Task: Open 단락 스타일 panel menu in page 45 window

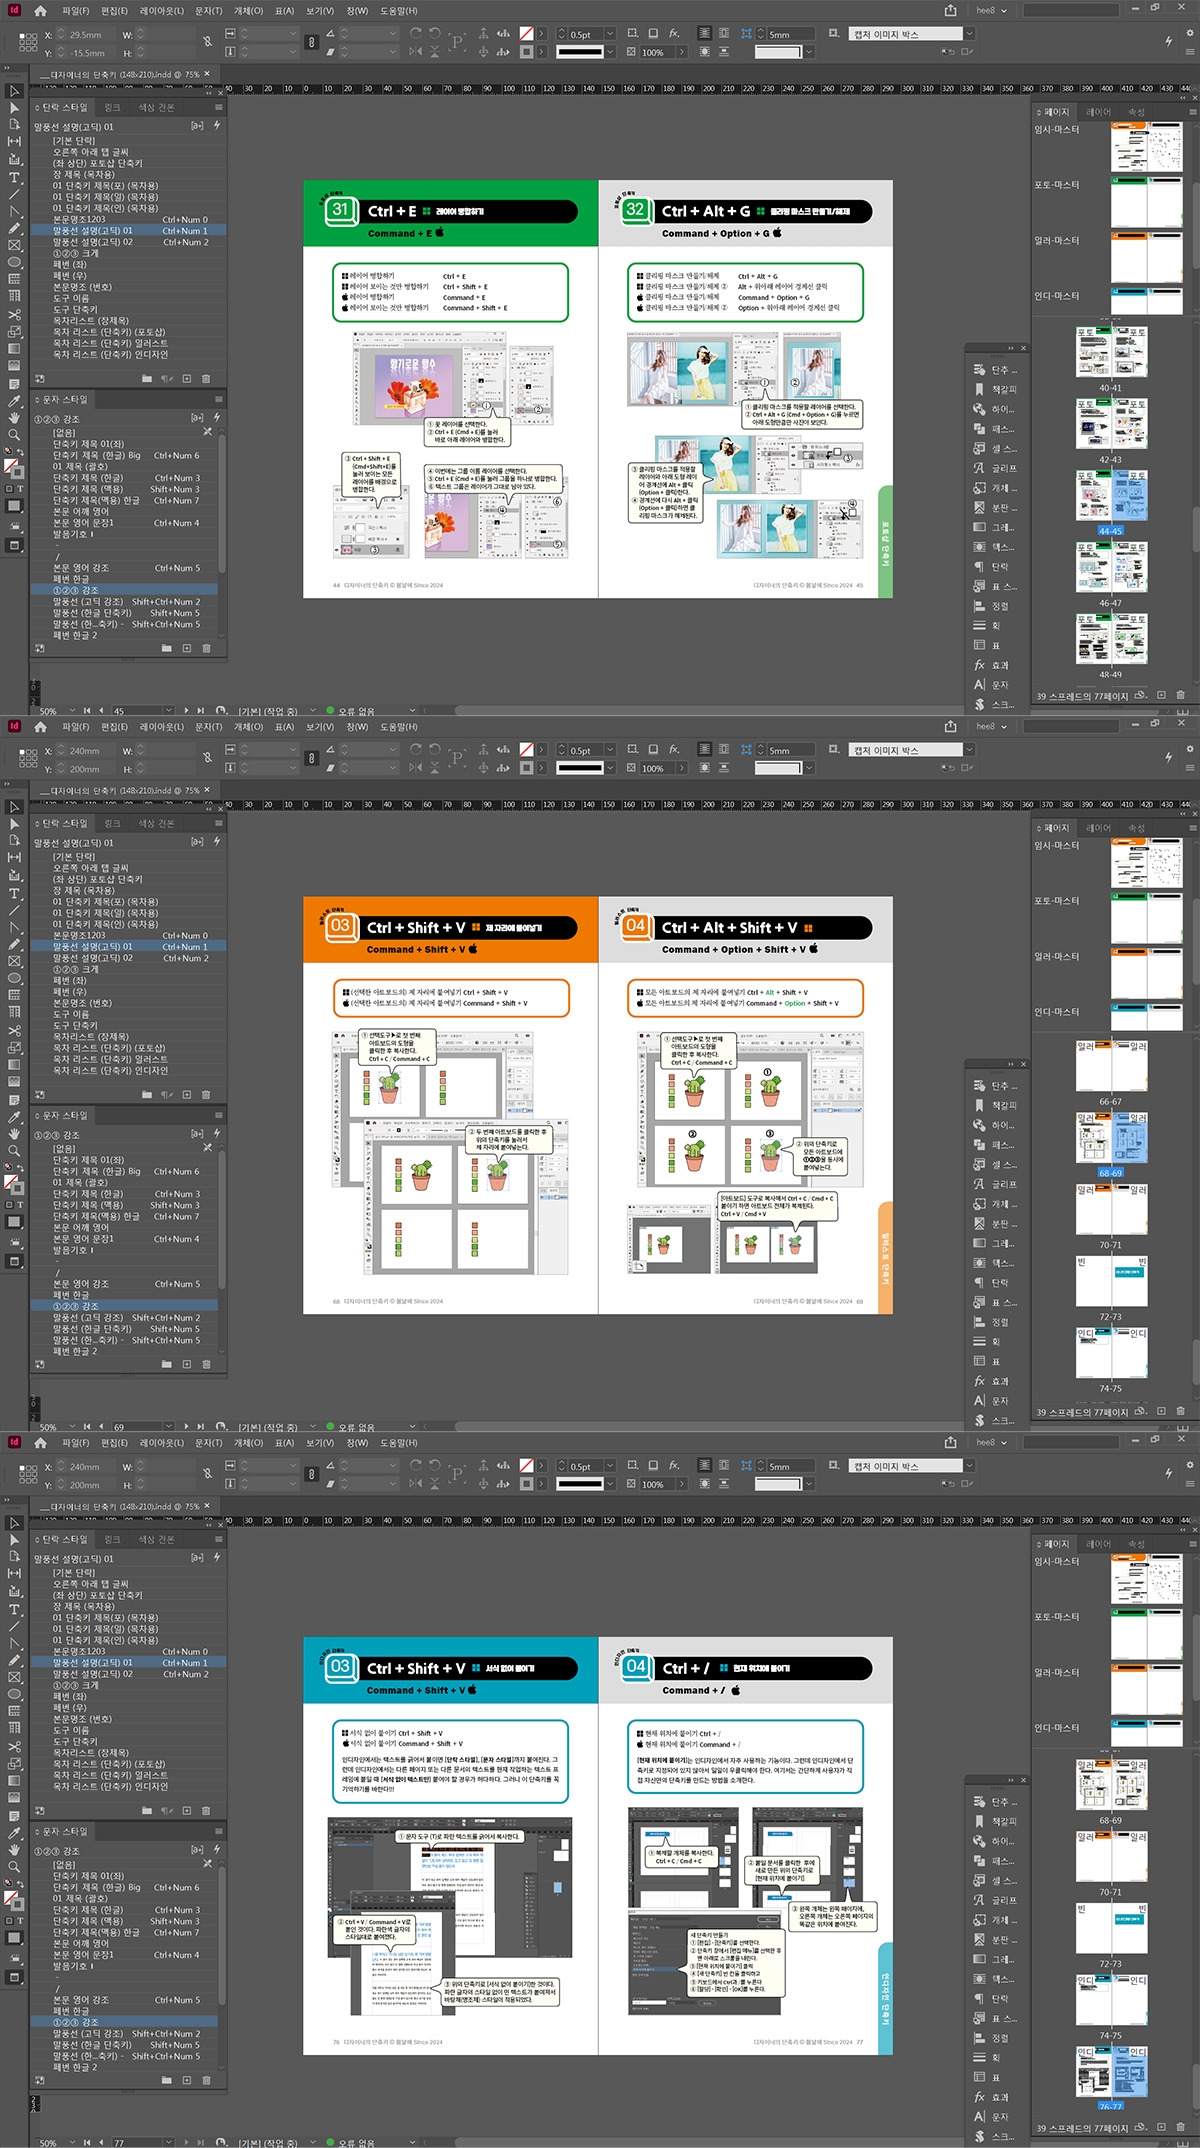Action: [218, 107]
